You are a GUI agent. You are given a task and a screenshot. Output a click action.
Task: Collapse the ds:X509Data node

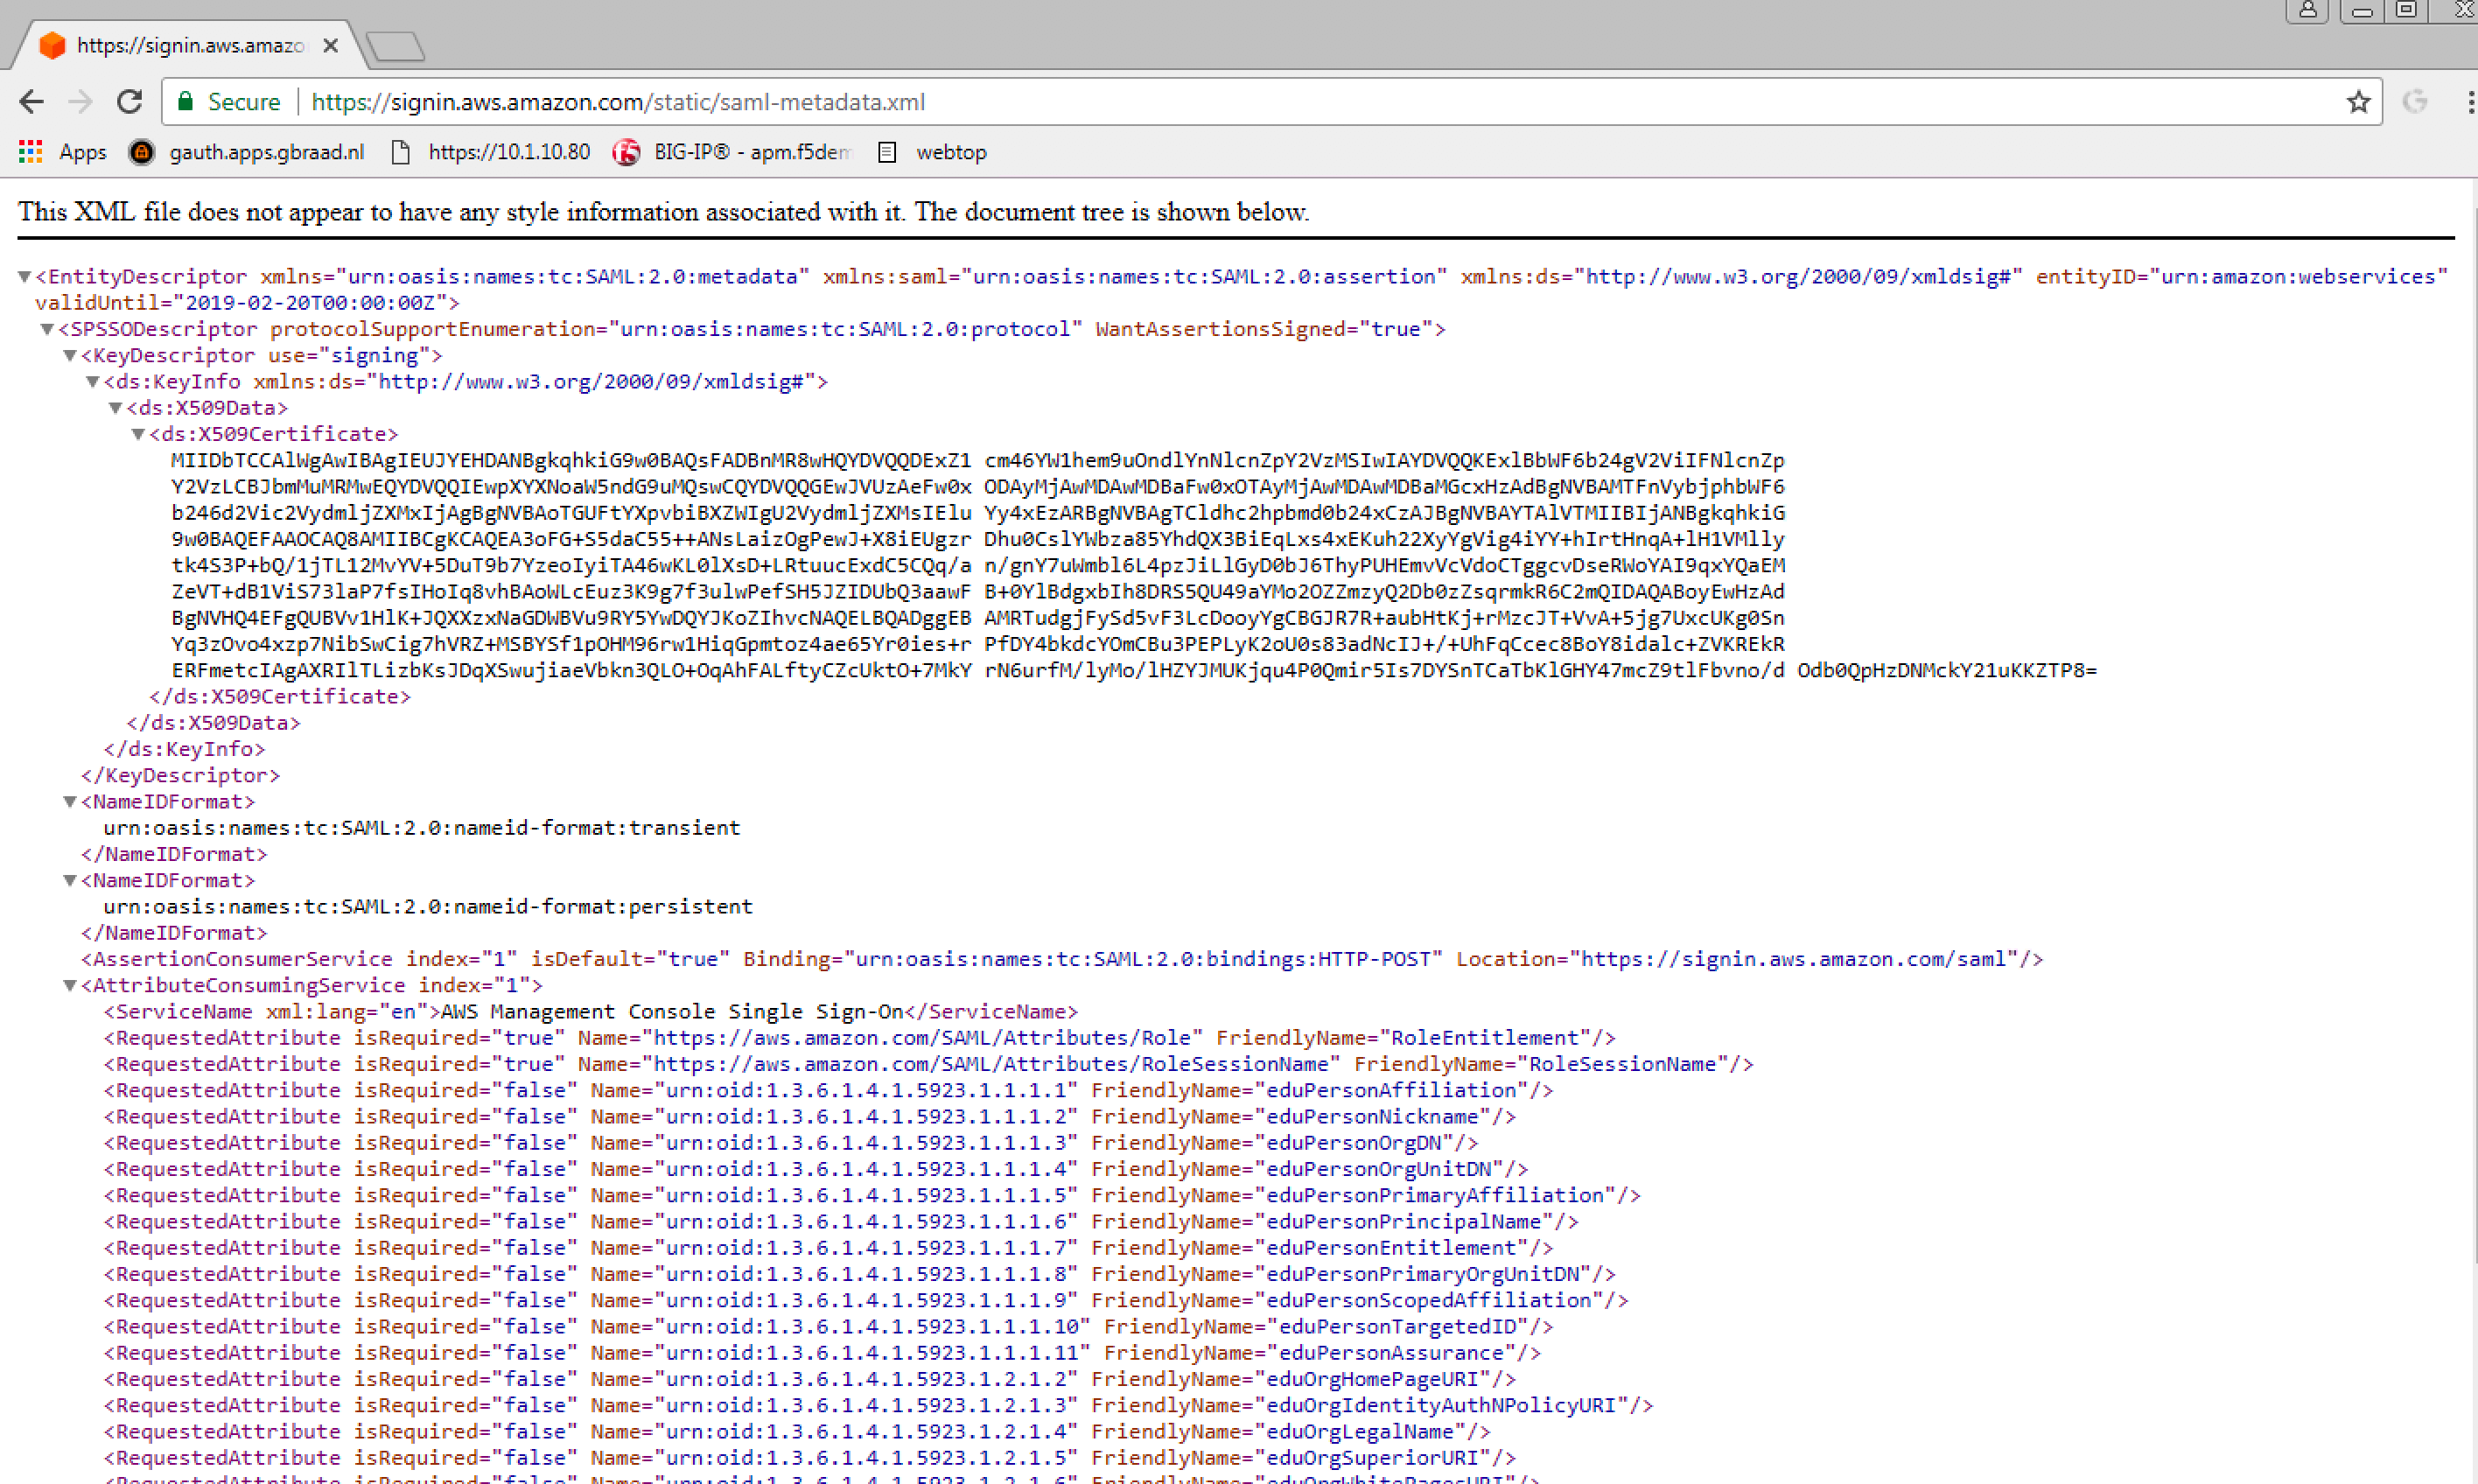116,408
